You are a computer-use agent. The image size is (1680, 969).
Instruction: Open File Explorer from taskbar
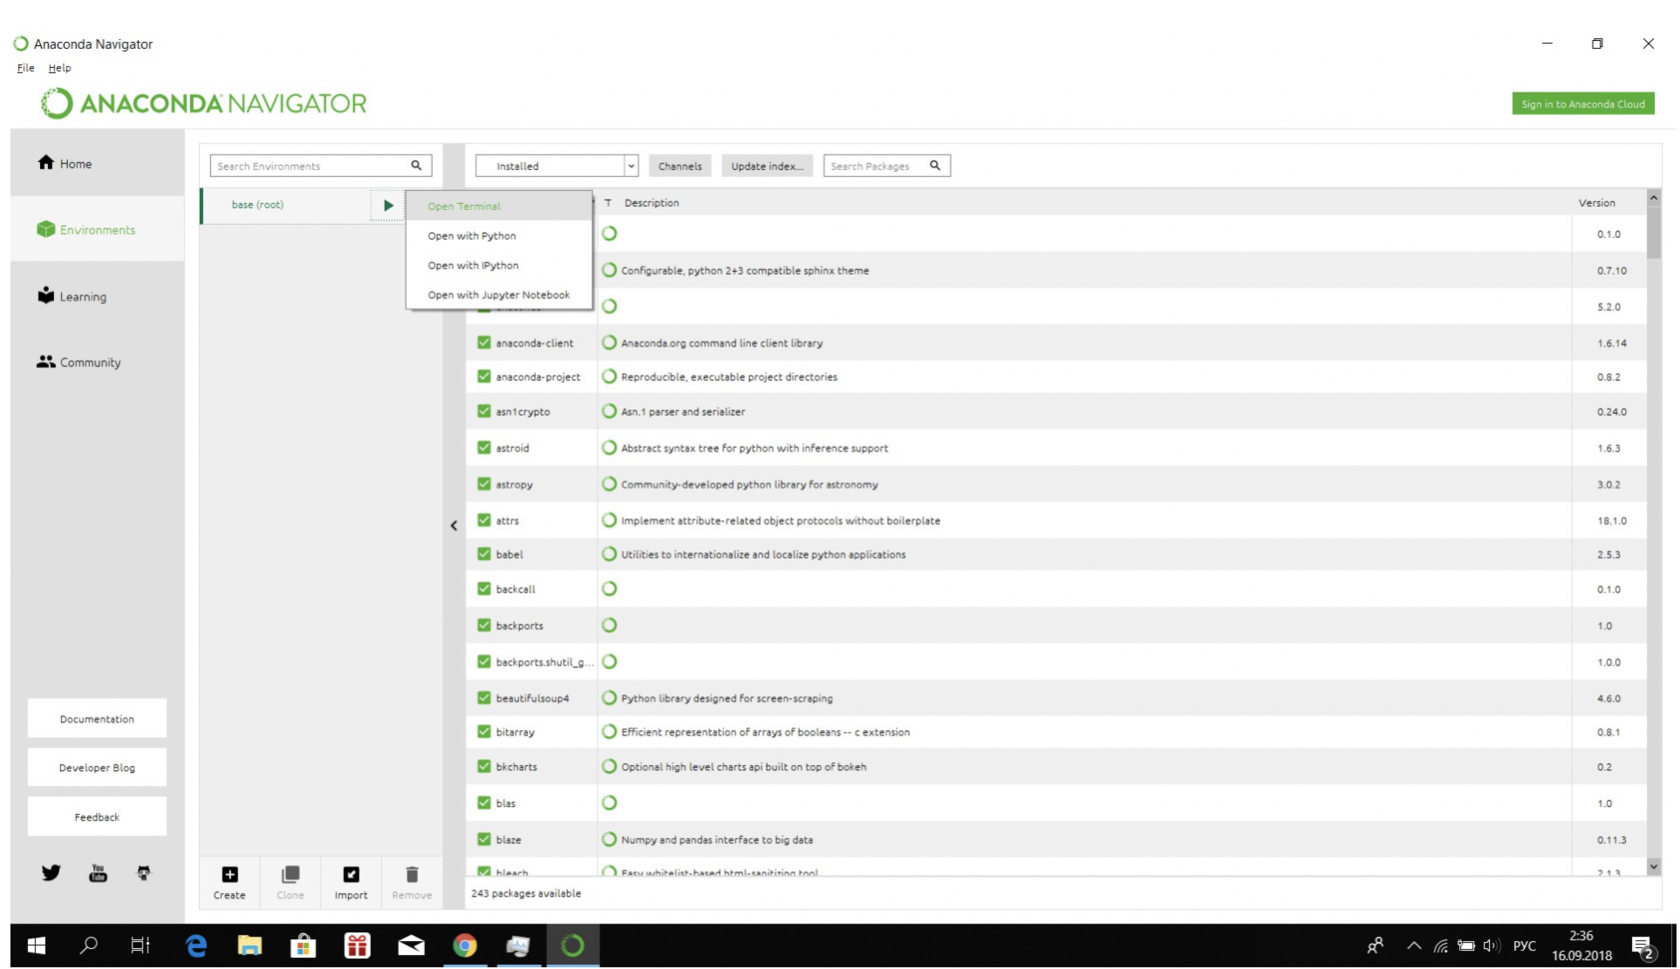tap(249, 945)
